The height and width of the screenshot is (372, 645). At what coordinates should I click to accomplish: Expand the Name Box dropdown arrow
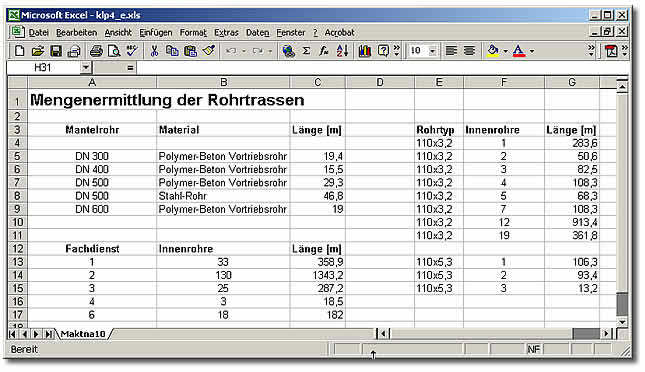click(85, 67)
